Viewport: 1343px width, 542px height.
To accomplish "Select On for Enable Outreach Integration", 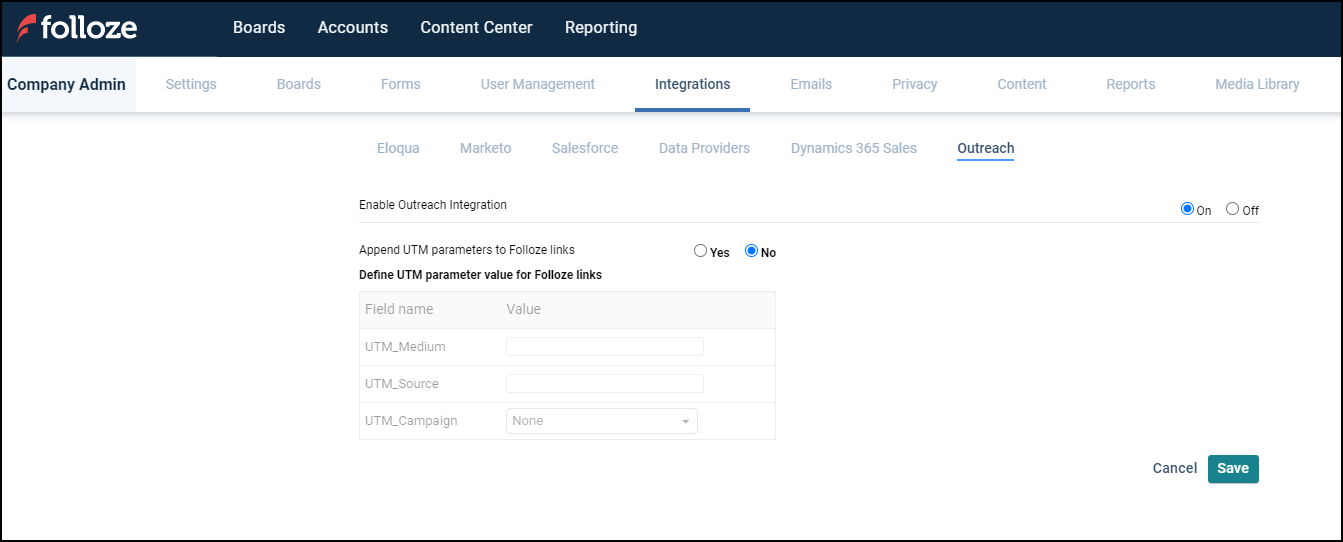I will (1187, 209).
